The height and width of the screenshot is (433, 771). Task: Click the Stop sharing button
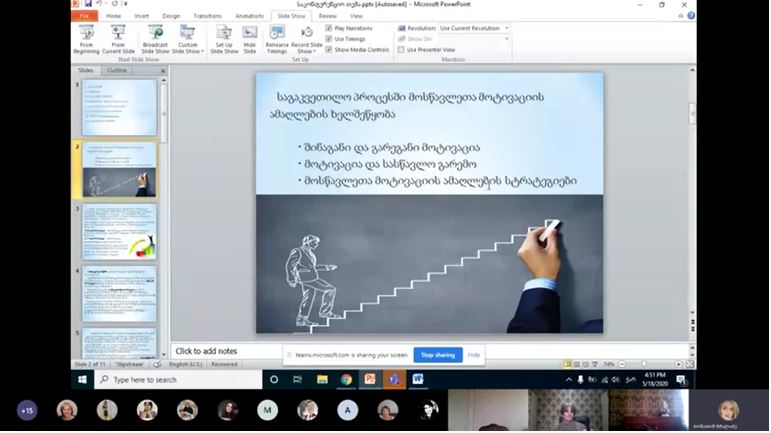click(x=437, y=355)
